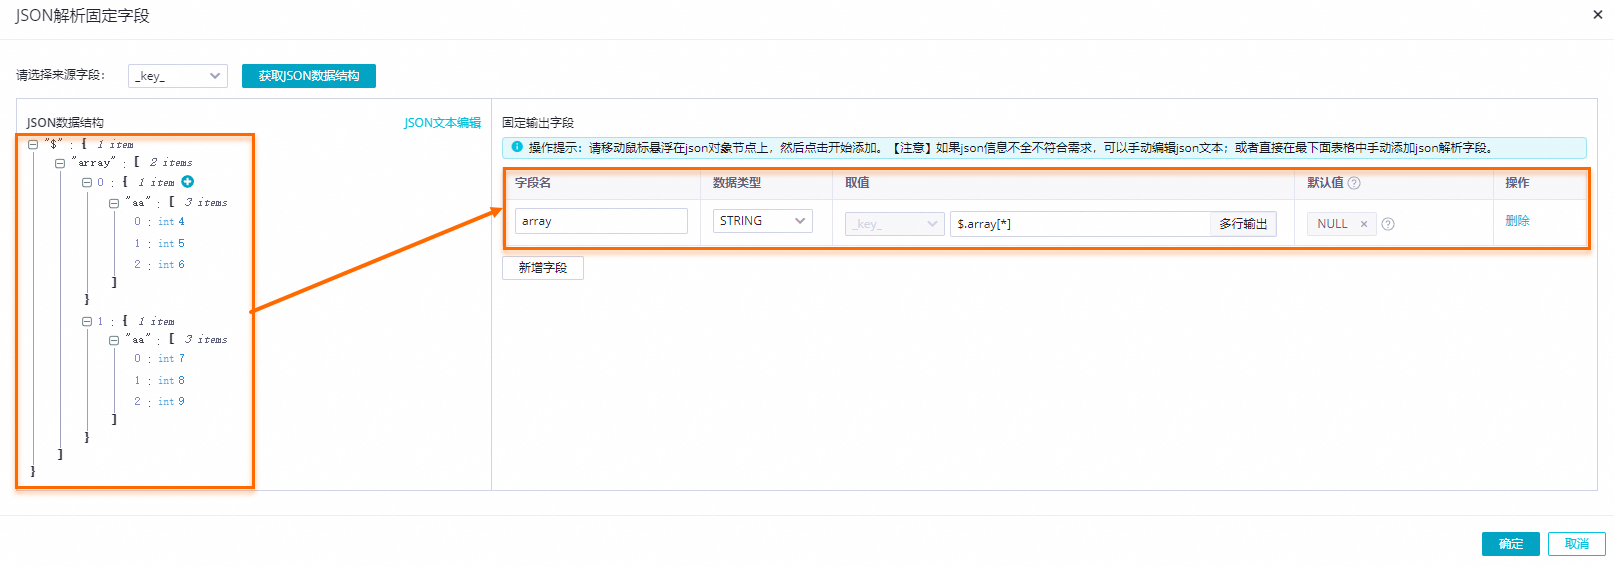
Task: Collapse the "$" root node
Action: [x=33, y=144]
